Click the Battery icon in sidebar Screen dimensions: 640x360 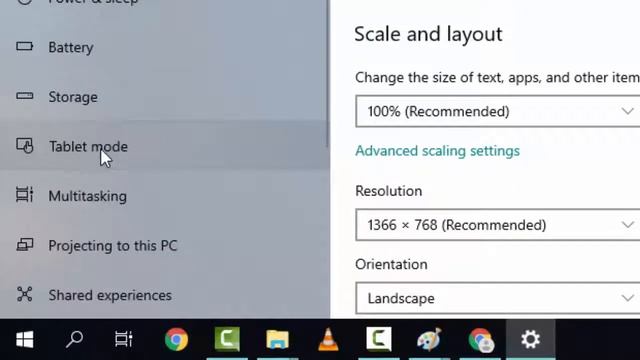coord(24,47)
